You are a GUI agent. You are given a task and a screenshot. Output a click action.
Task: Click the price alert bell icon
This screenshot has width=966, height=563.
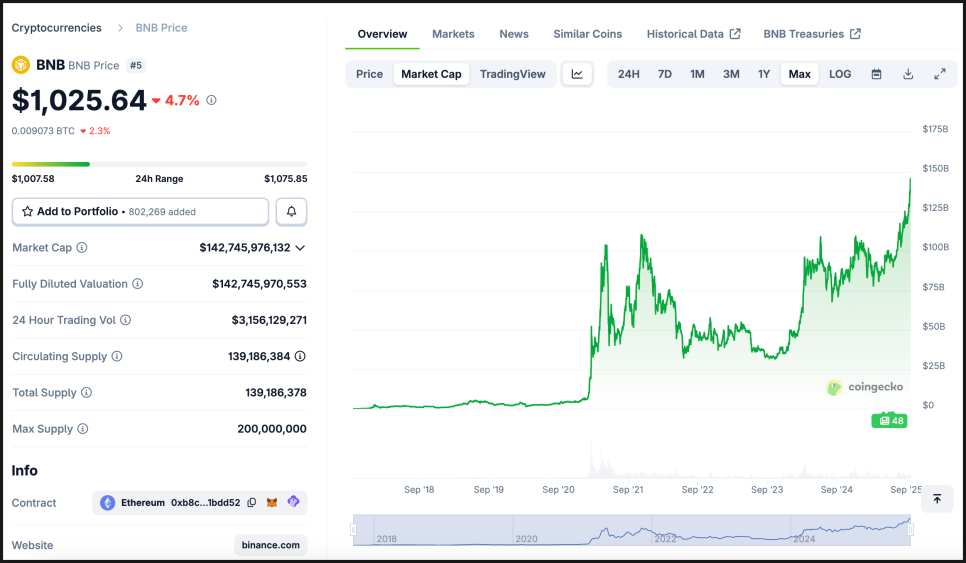291,211
